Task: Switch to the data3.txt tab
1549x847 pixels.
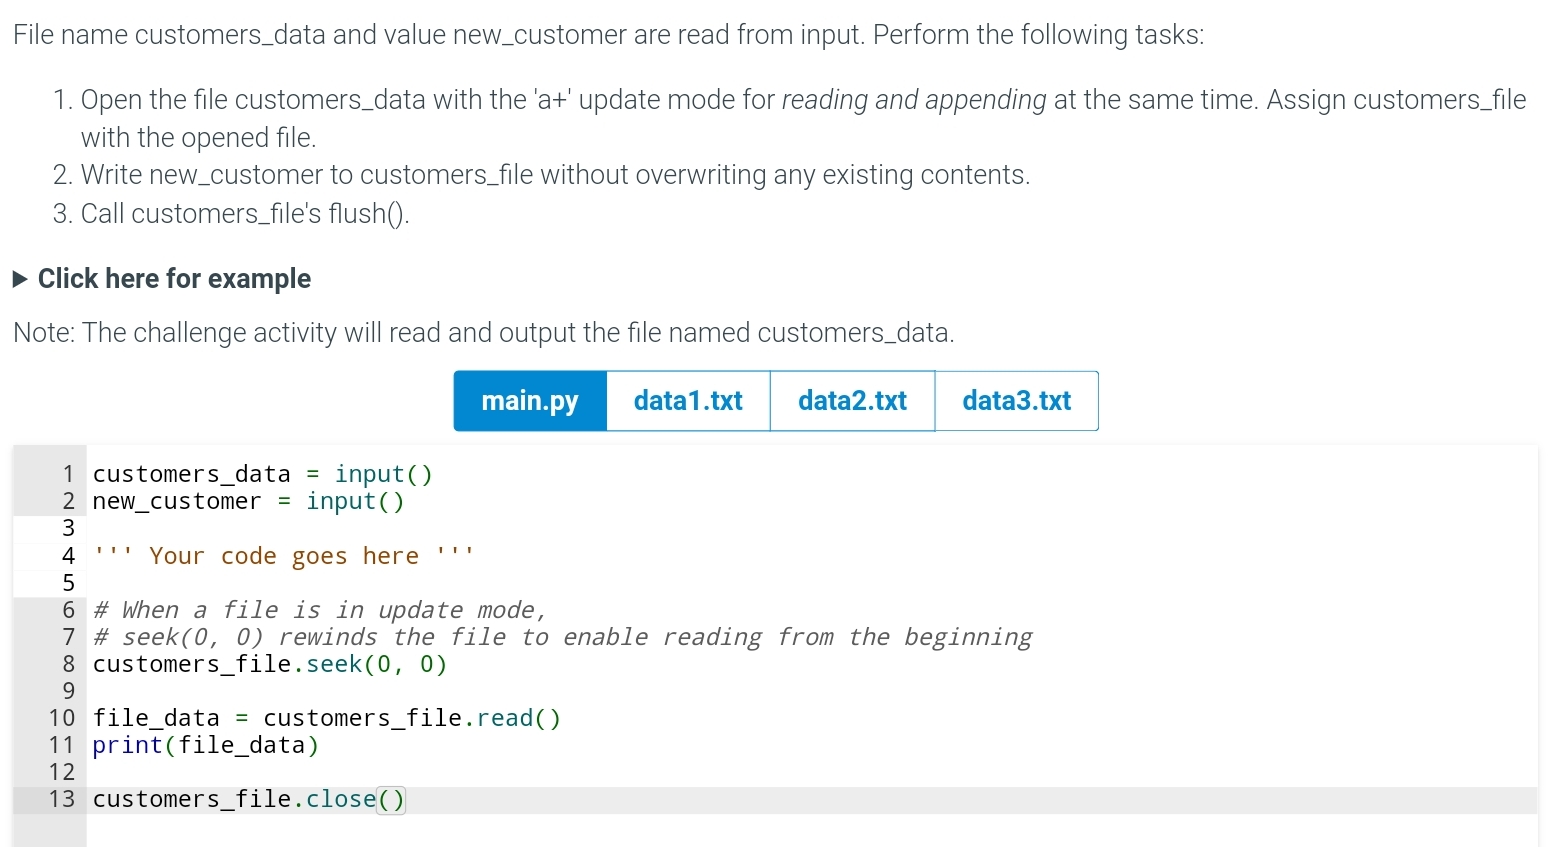Action: pyautogui.click(x=1016, y=400)
